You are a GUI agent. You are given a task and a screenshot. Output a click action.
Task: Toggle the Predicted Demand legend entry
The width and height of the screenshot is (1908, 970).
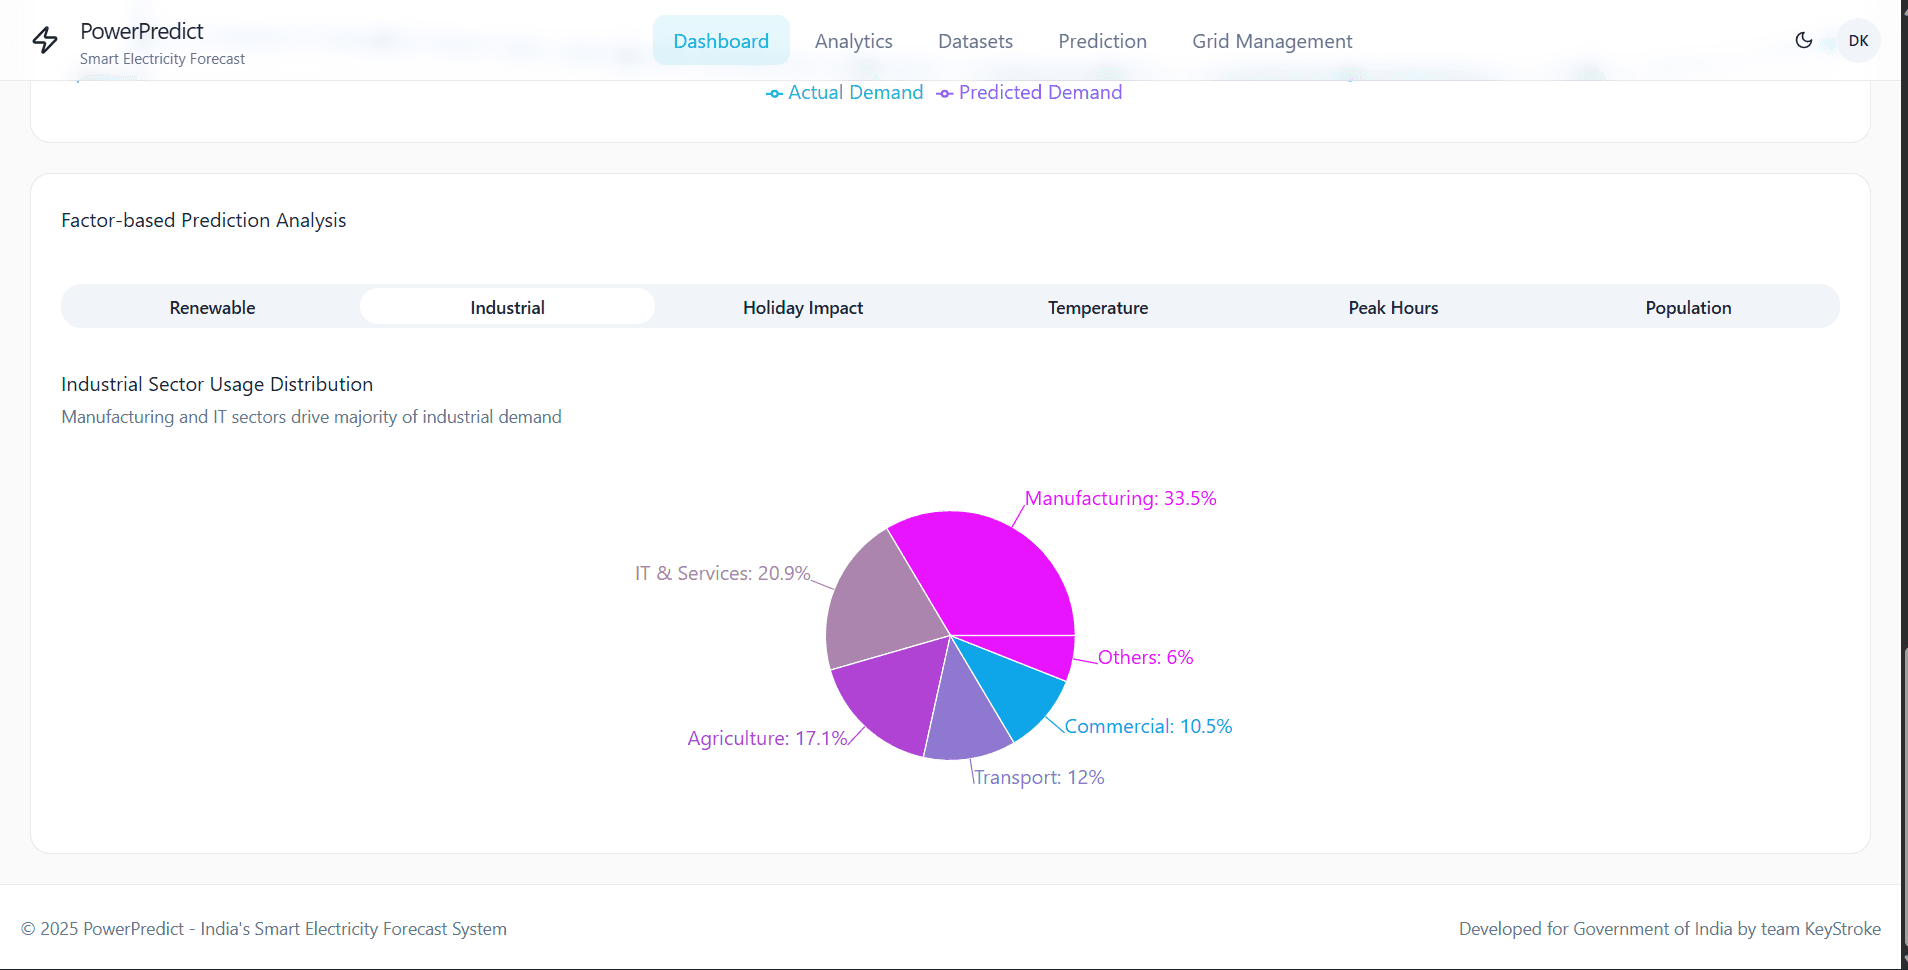coord(1029,93)
